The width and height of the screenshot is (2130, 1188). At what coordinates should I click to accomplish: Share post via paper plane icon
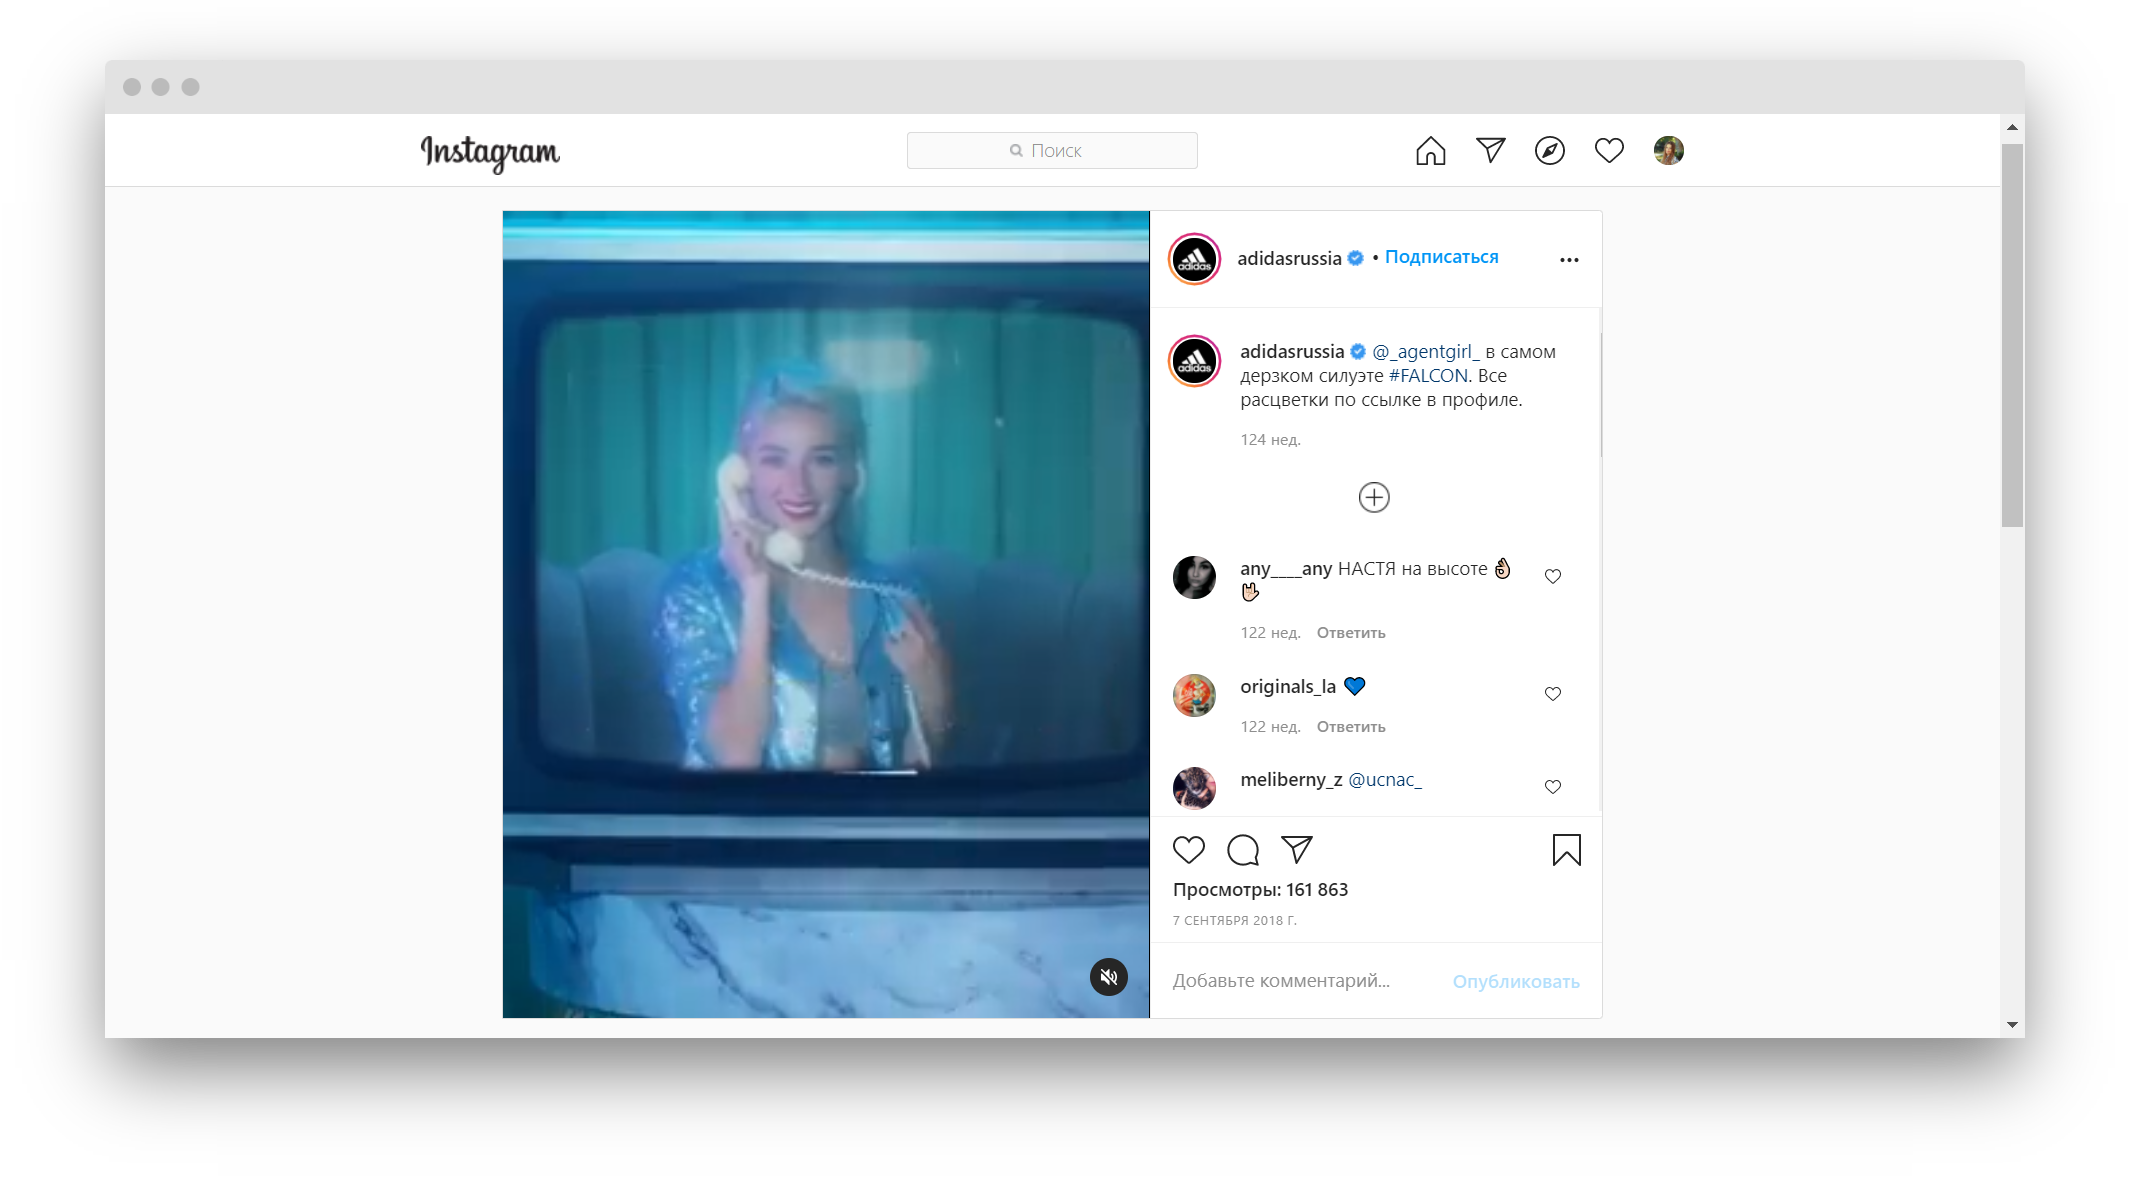[1296, 850]
